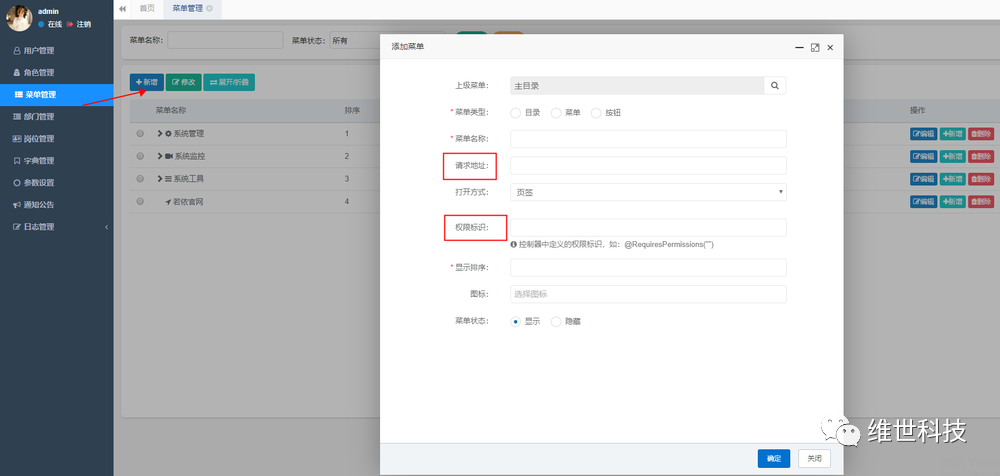
Task: Open 字典管理 in the sidebar
Action: (57, 161)
